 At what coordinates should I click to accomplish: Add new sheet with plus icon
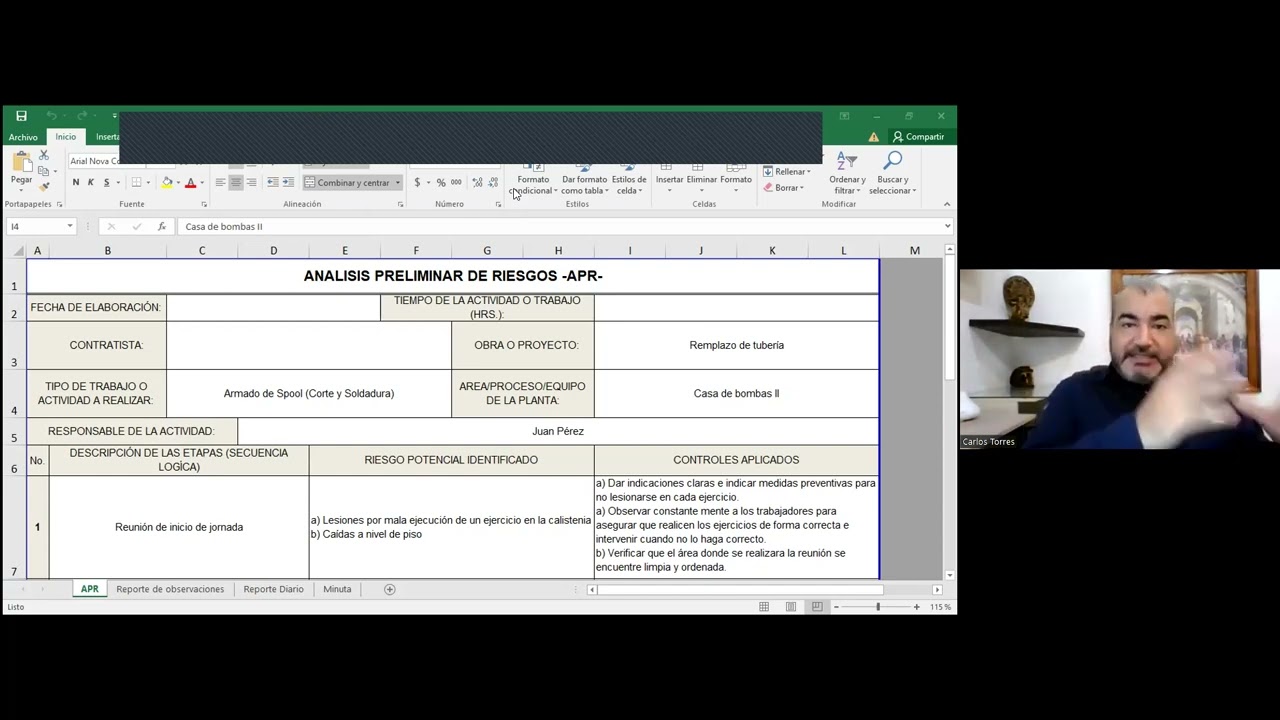pyautogui.click(x=390, y=589)
